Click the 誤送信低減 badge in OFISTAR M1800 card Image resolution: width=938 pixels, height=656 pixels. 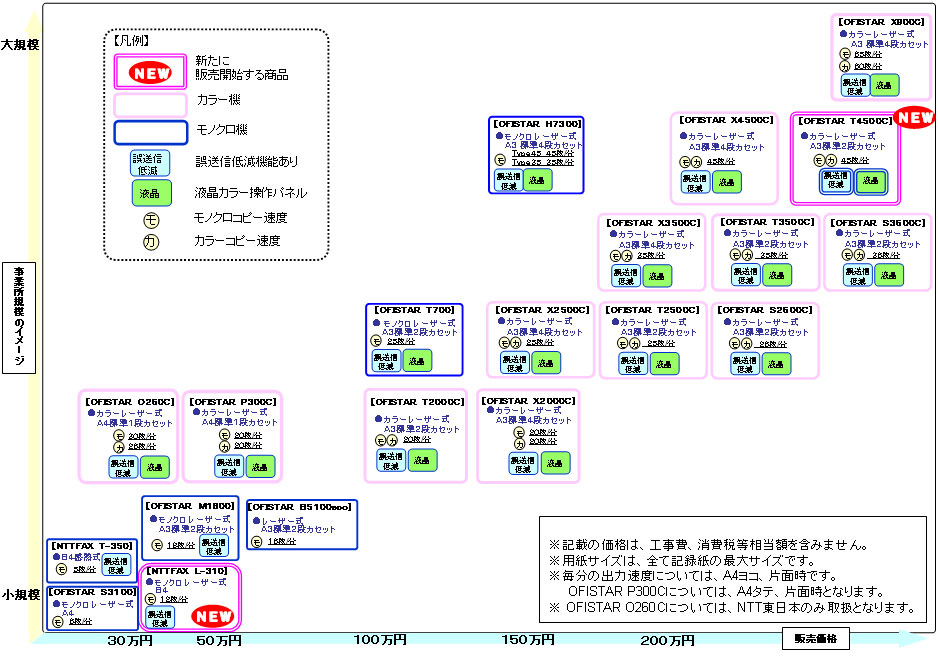214,546
